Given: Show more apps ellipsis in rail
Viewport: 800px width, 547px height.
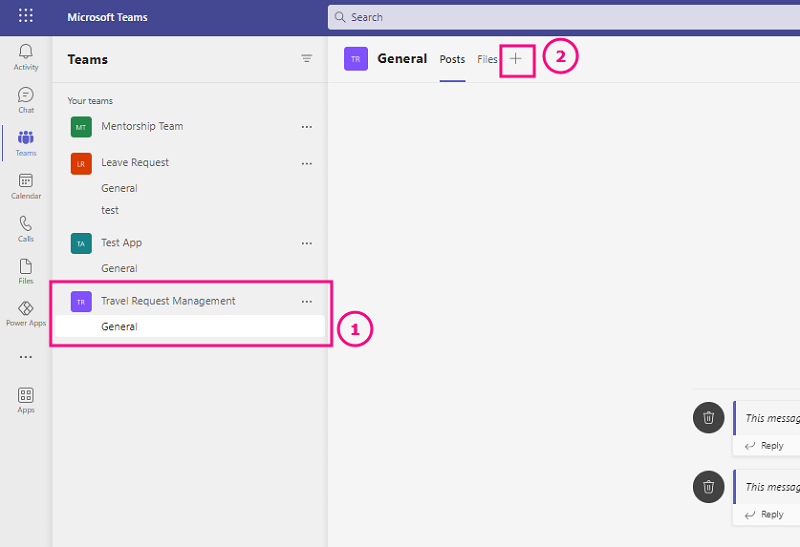Looking at the screenshot, I should coord(26,357).
